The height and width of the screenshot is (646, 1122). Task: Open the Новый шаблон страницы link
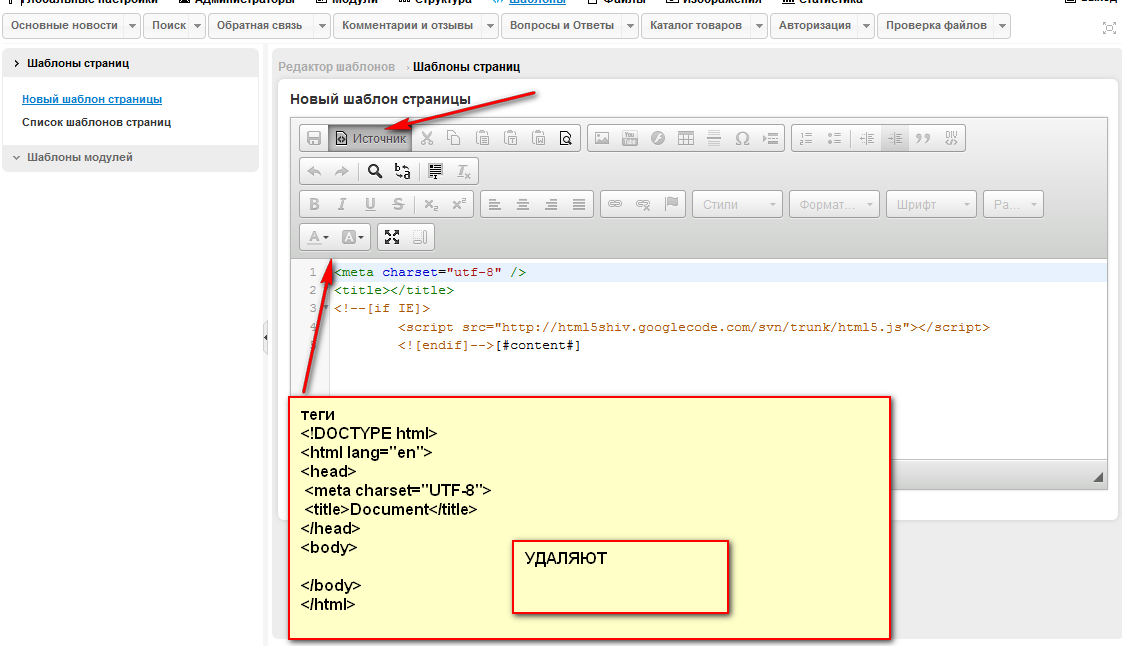coord(92,99)
